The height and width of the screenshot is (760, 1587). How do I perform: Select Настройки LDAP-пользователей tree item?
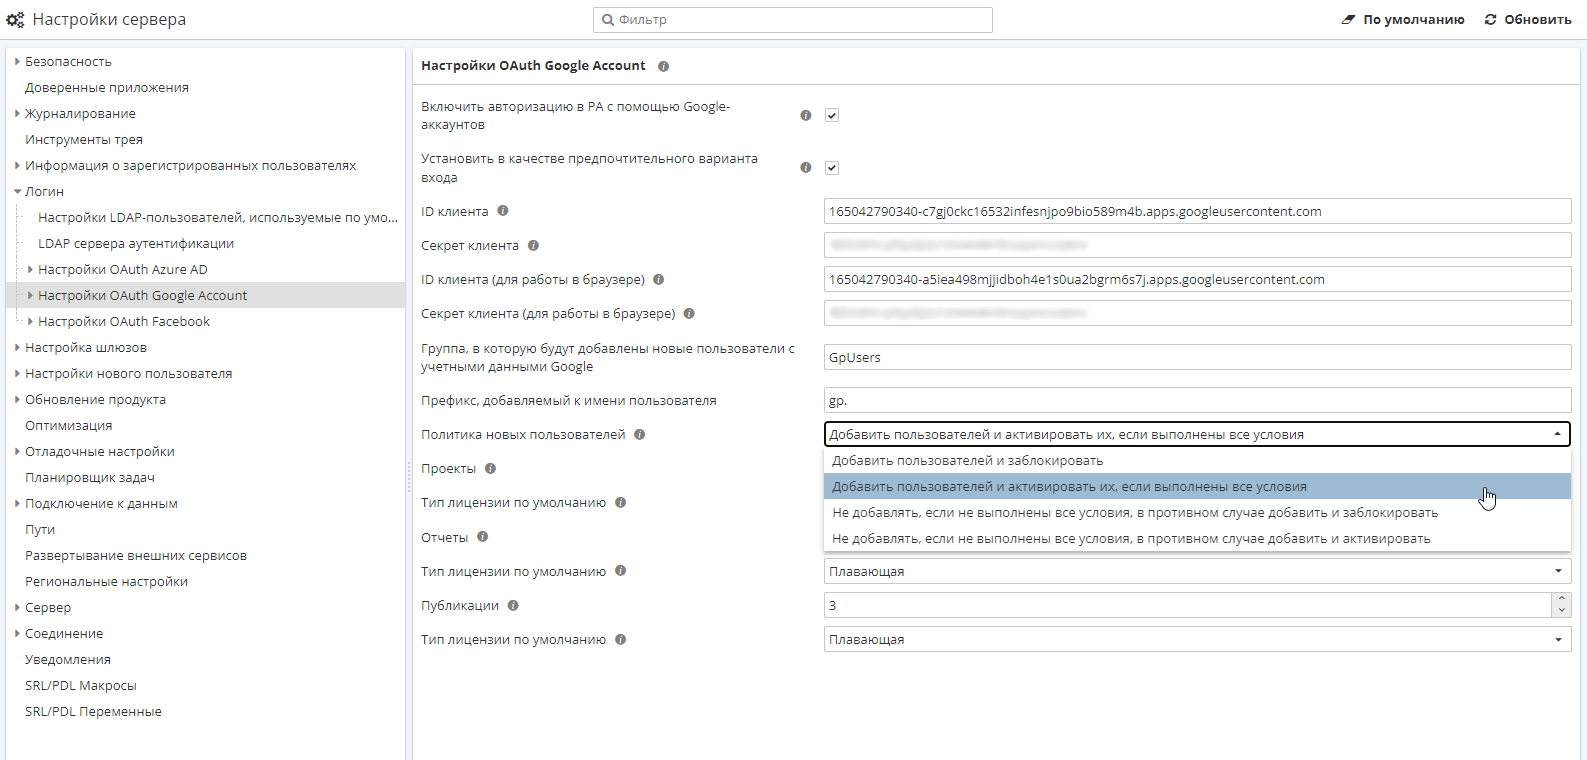point(218,218)
